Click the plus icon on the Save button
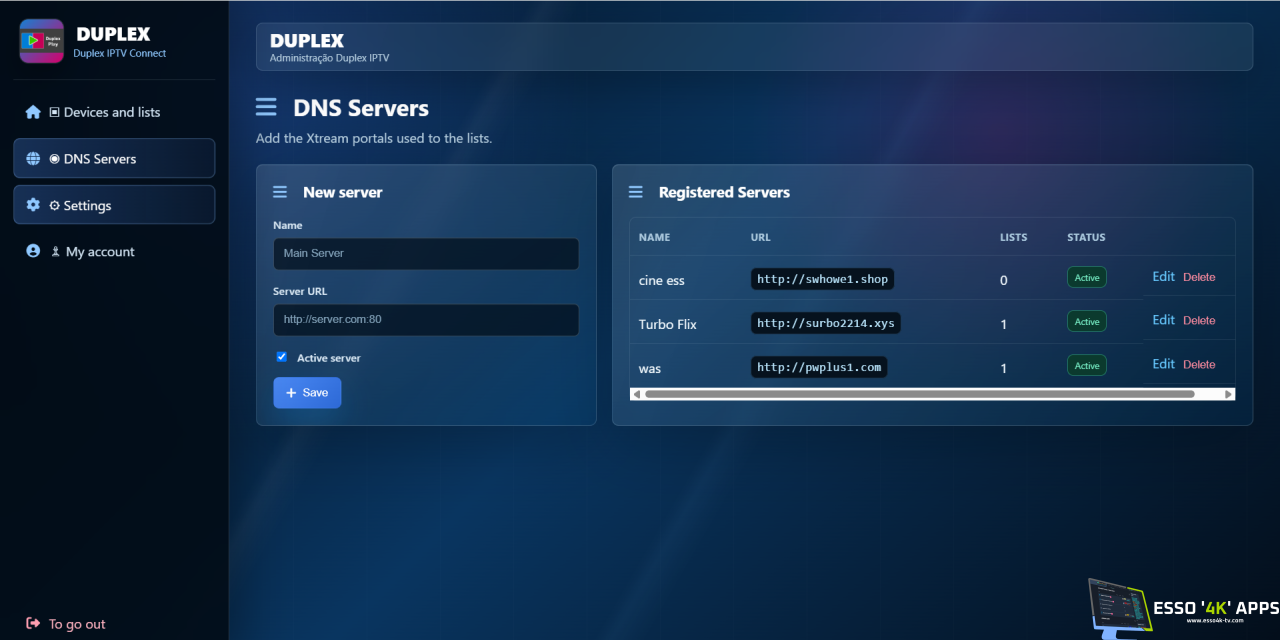The image size is (1280, 640). (x=291, y=393)
